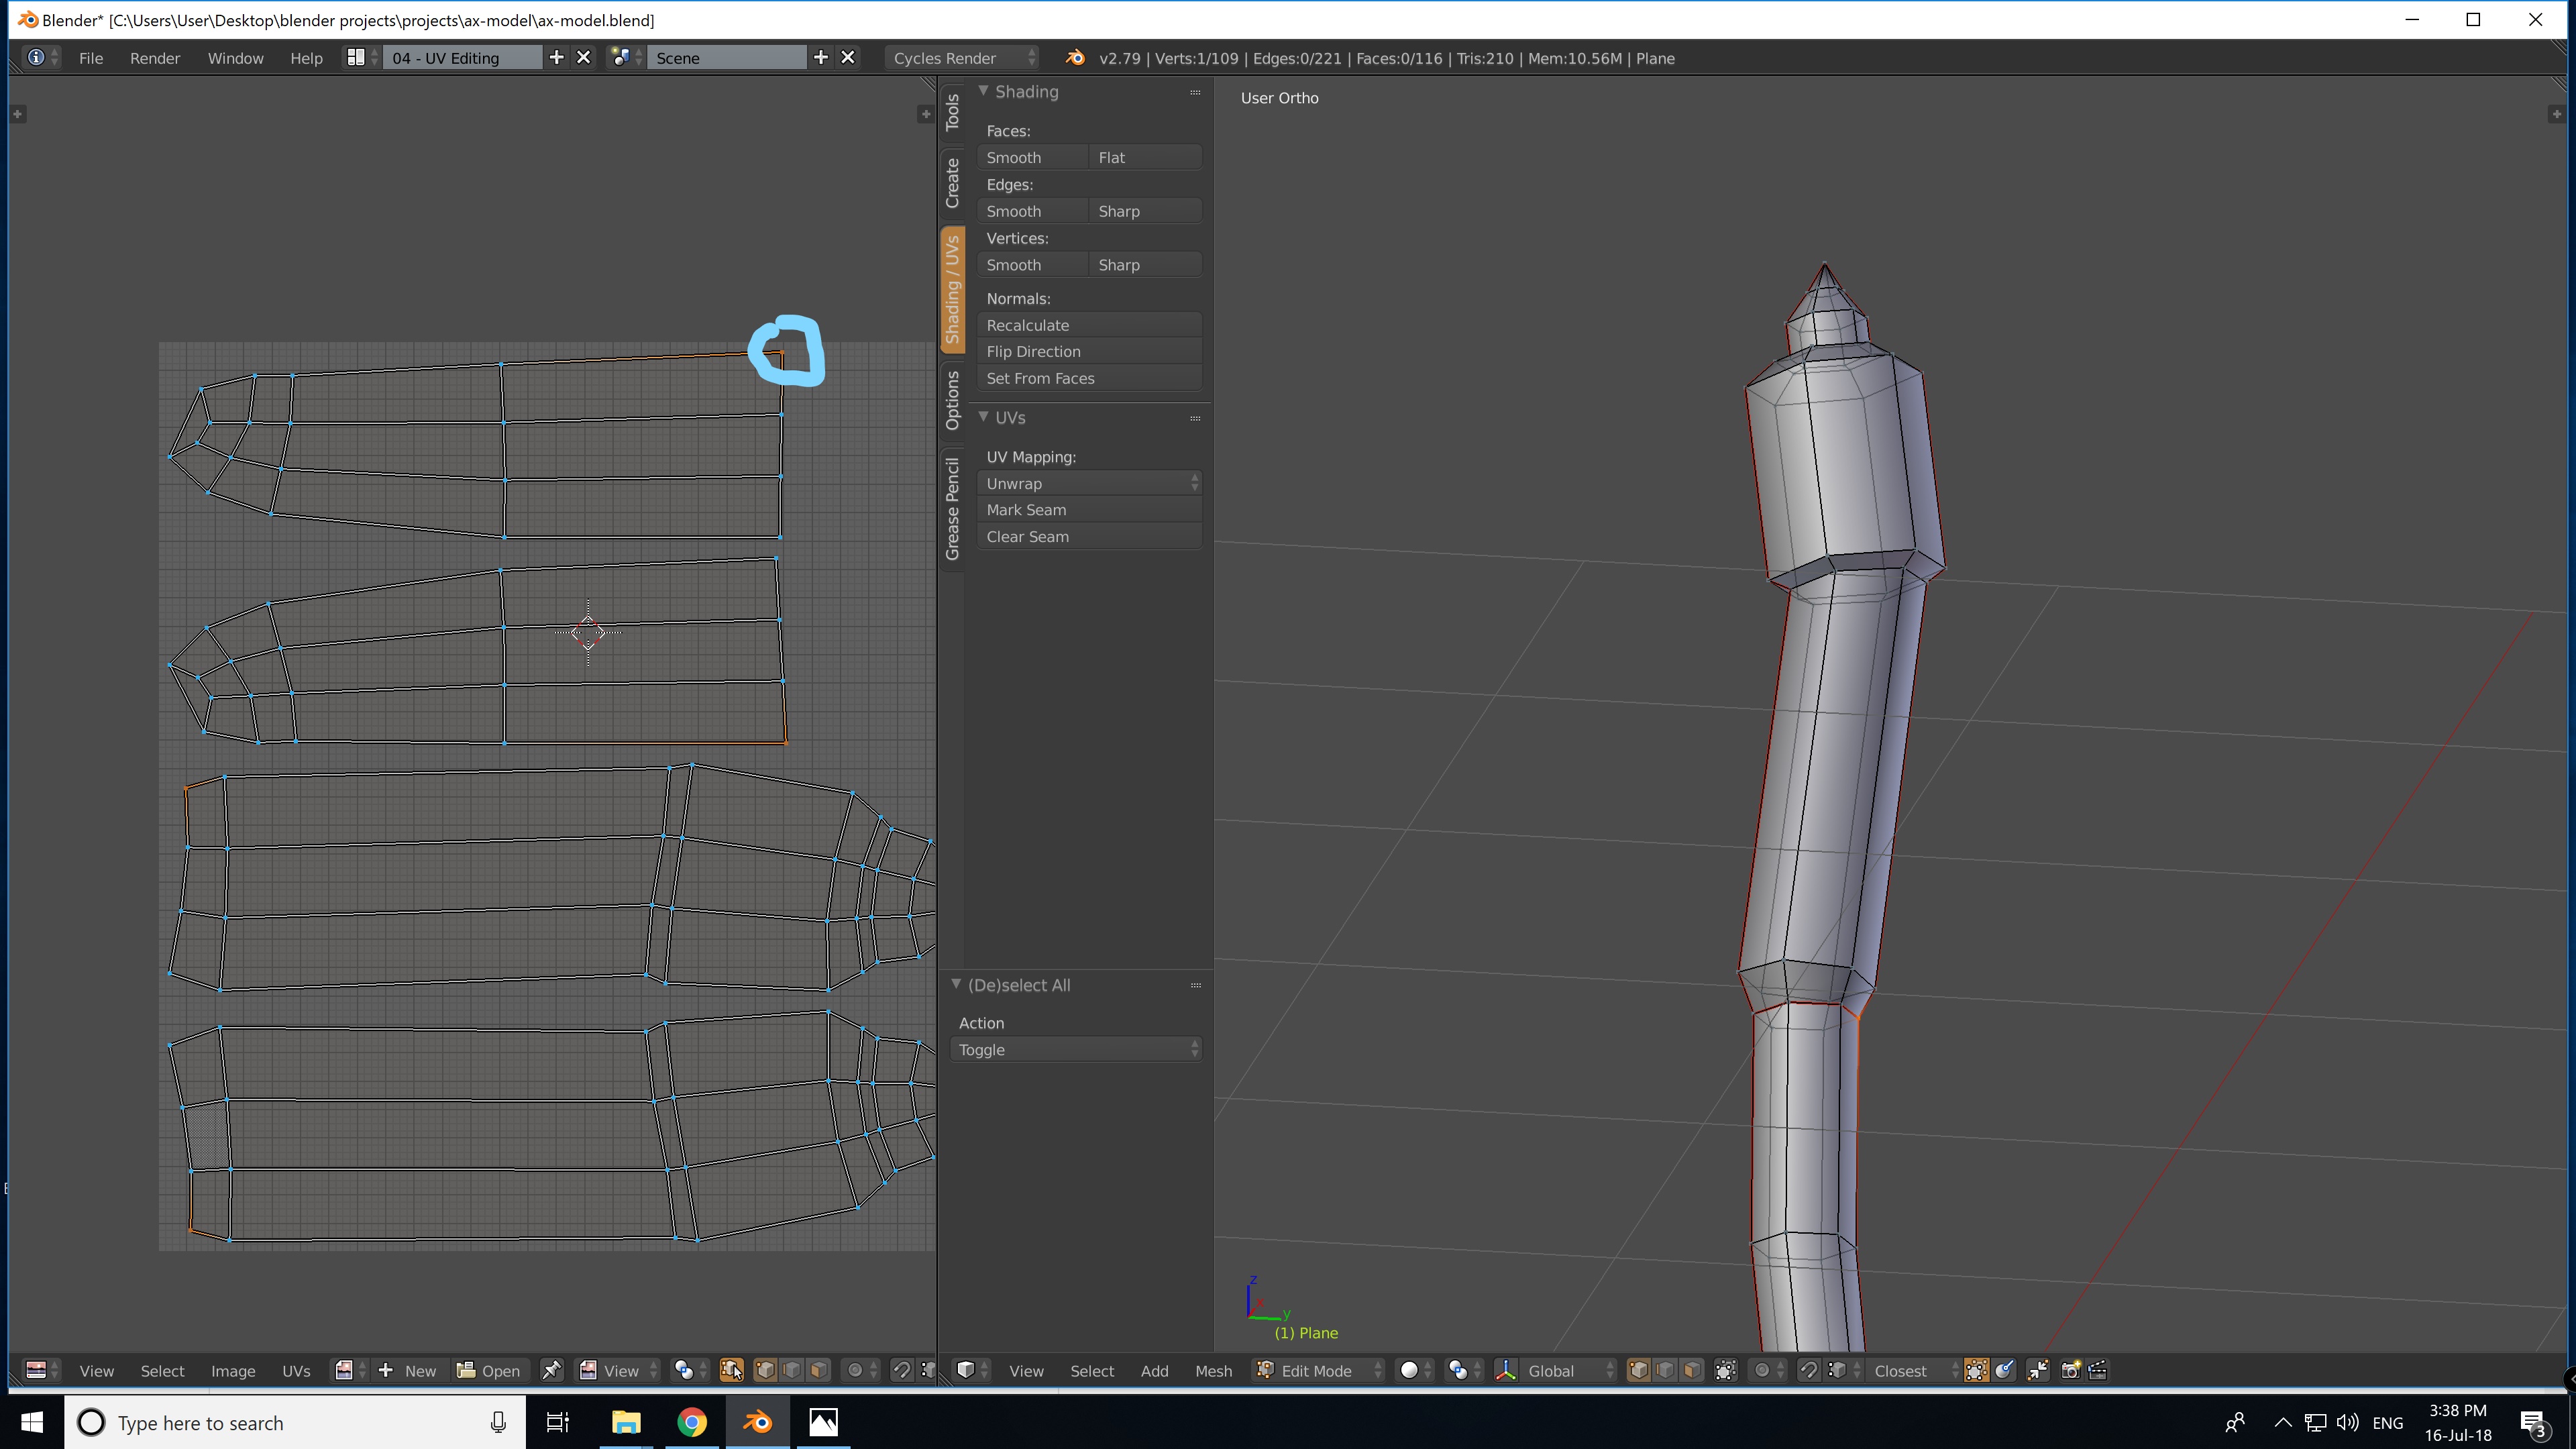Open the Toggle action dropdown

click(x=1076, y=1049)
